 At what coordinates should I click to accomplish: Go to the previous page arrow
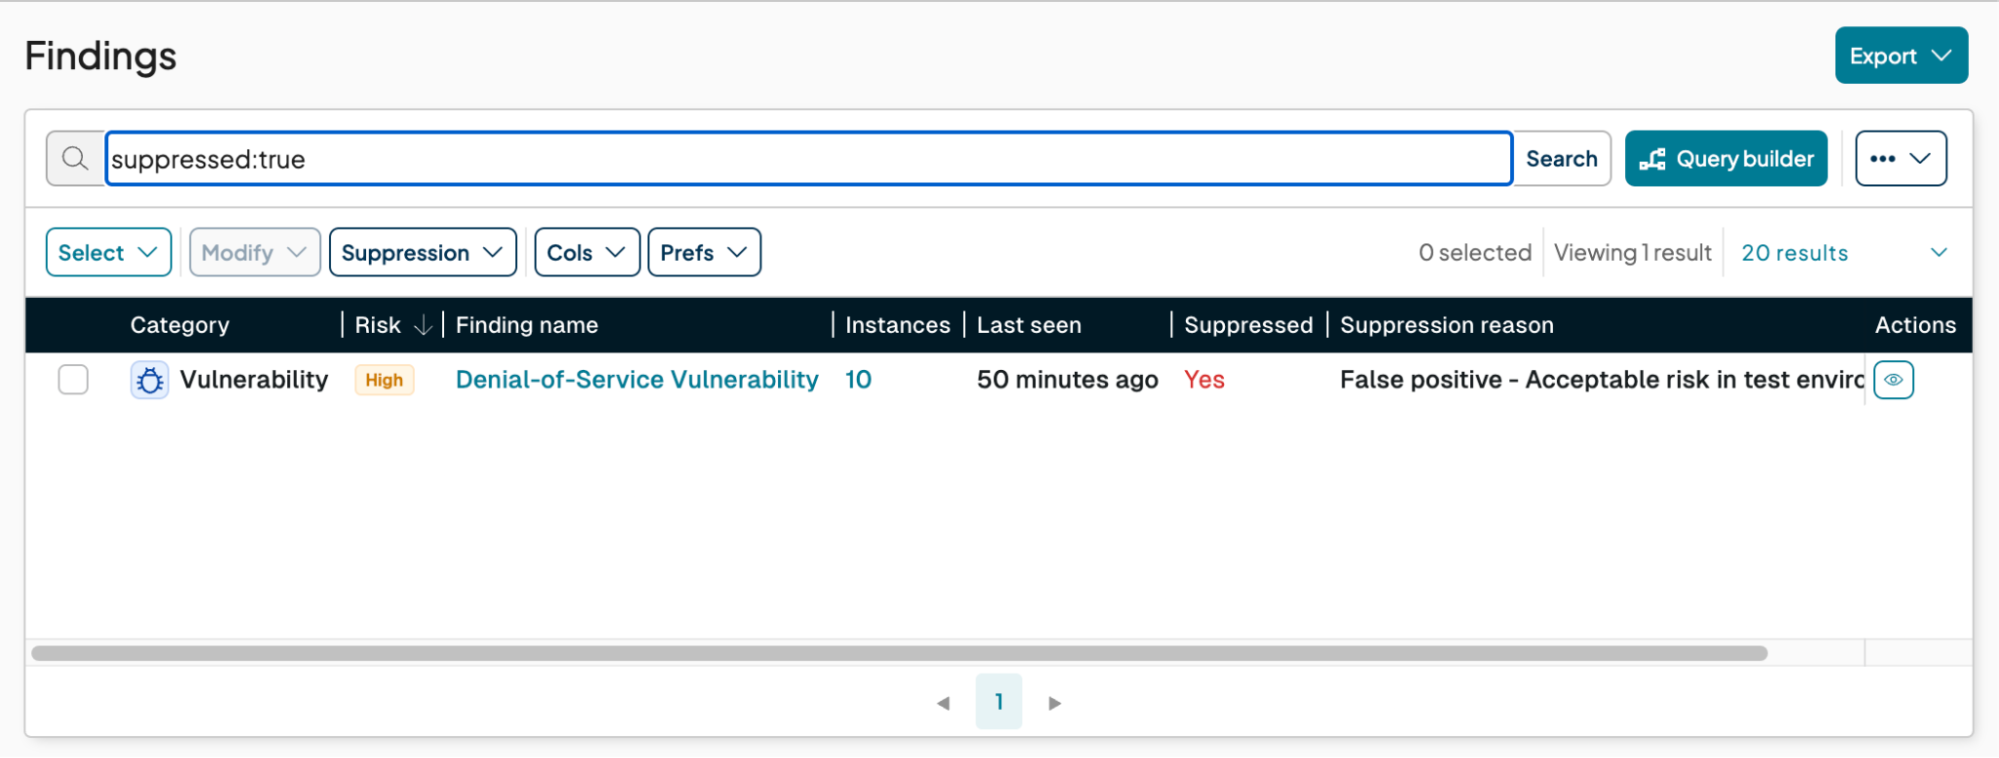pos(943,703)
